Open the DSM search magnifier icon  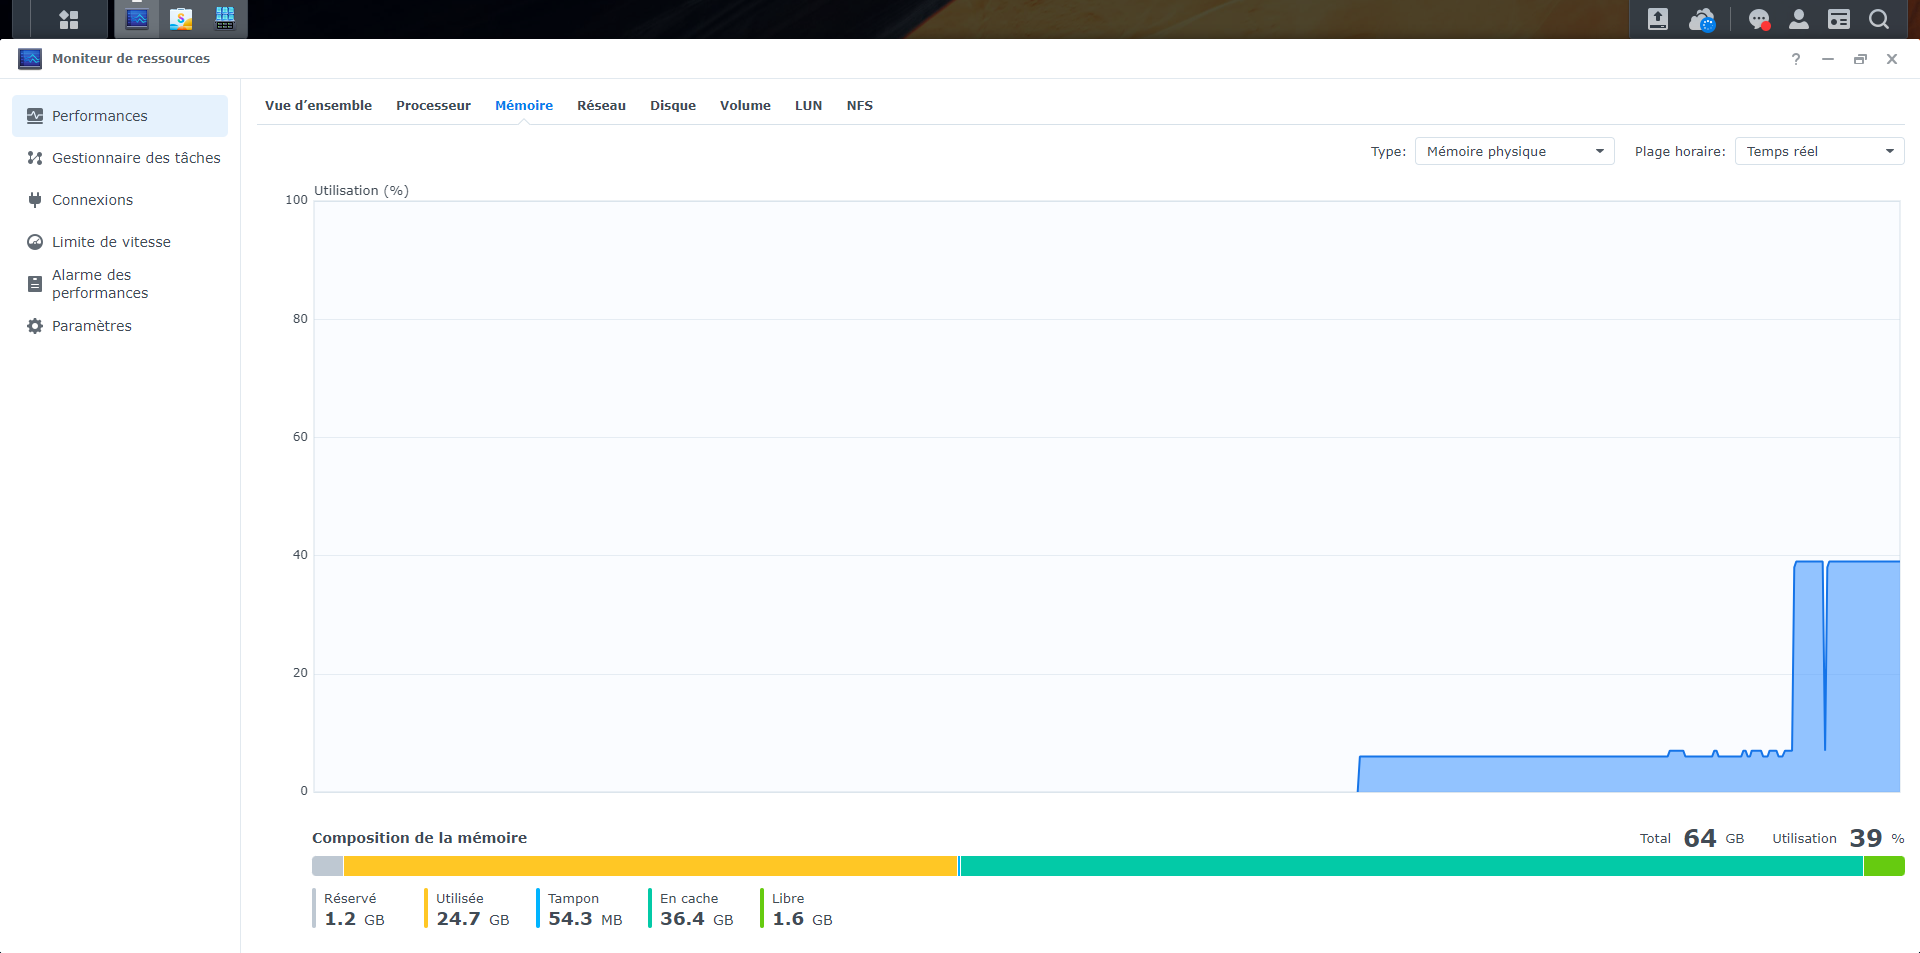point(1879,19)
